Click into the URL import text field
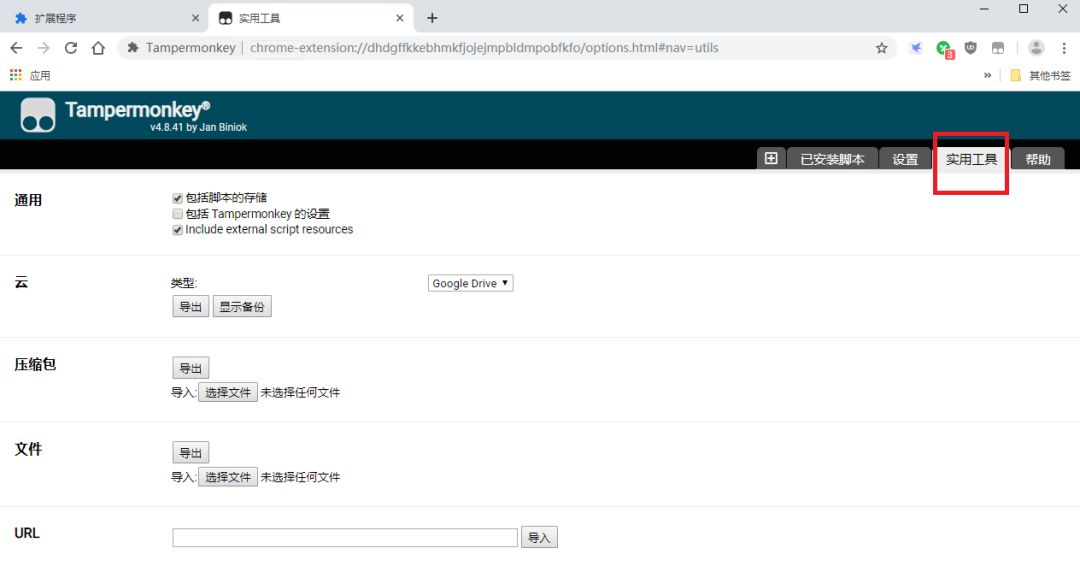 [344, 537]
